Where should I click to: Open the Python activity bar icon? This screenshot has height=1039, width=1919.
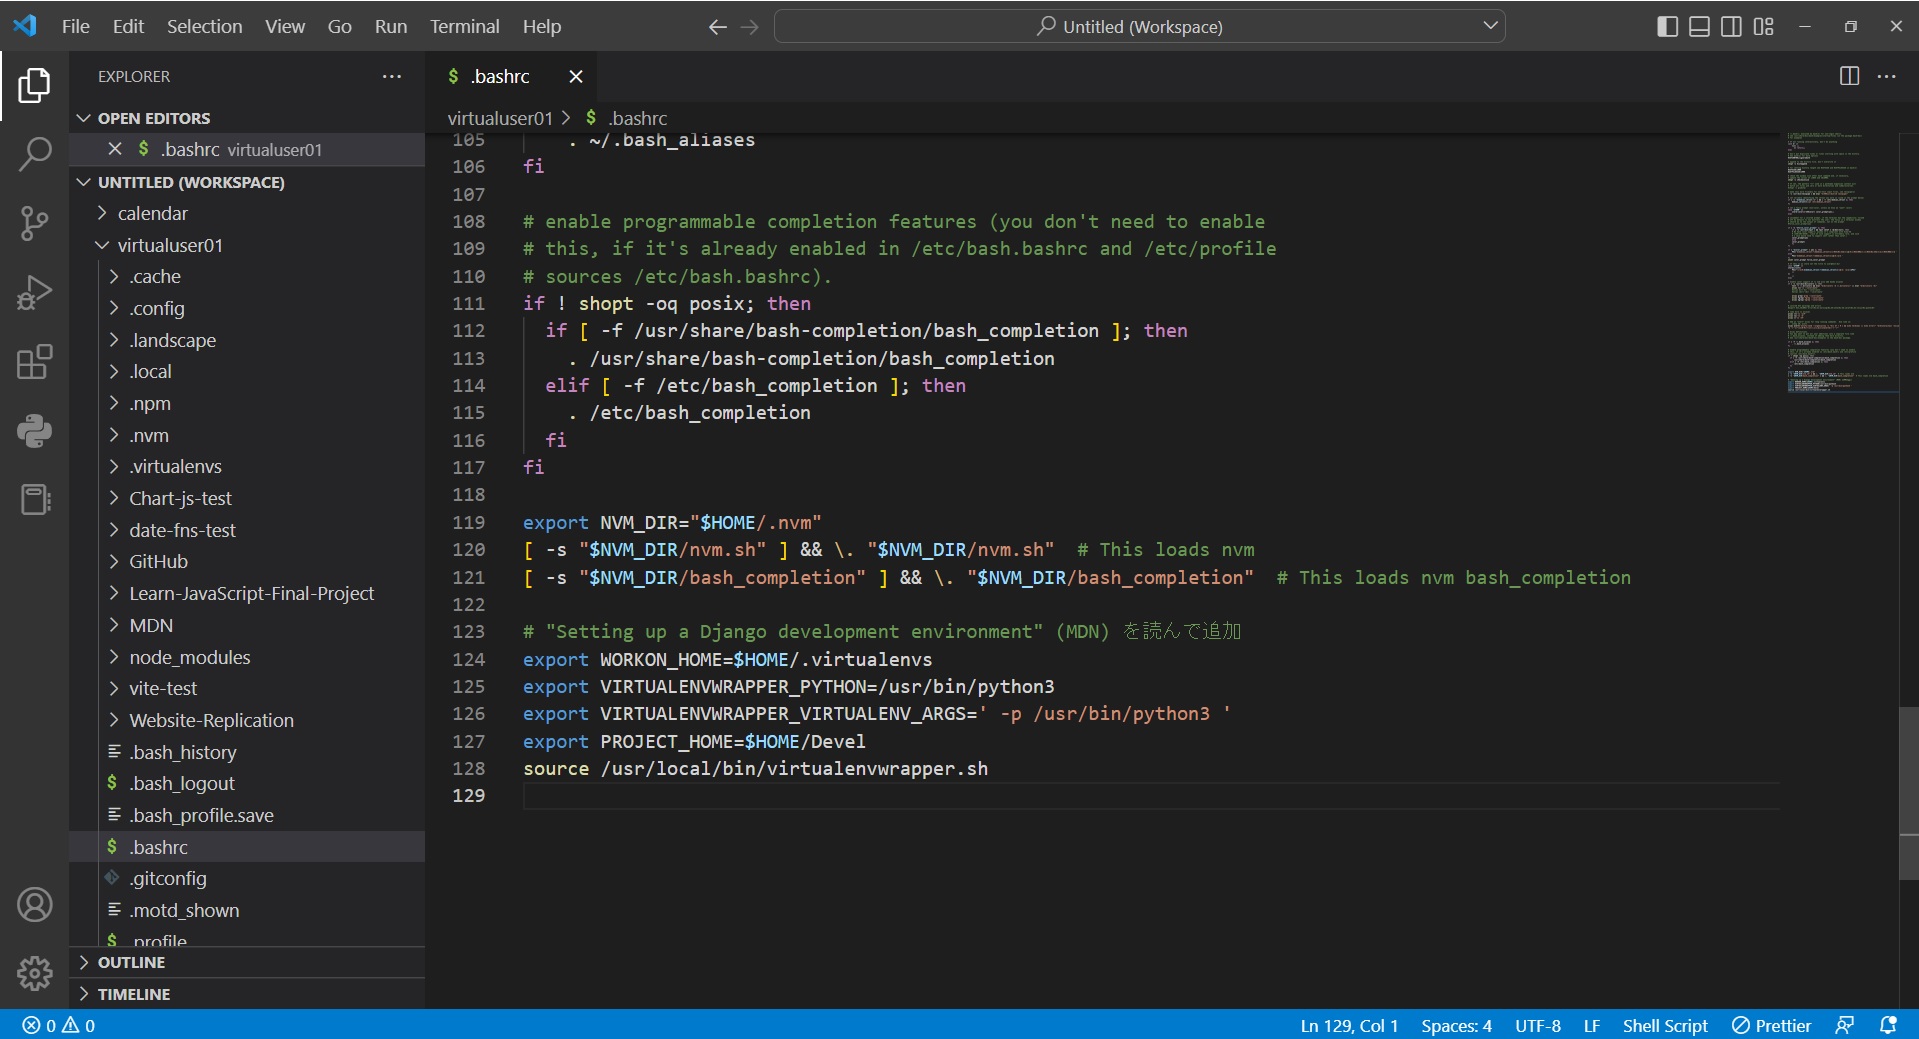click(x=35, y=431)
